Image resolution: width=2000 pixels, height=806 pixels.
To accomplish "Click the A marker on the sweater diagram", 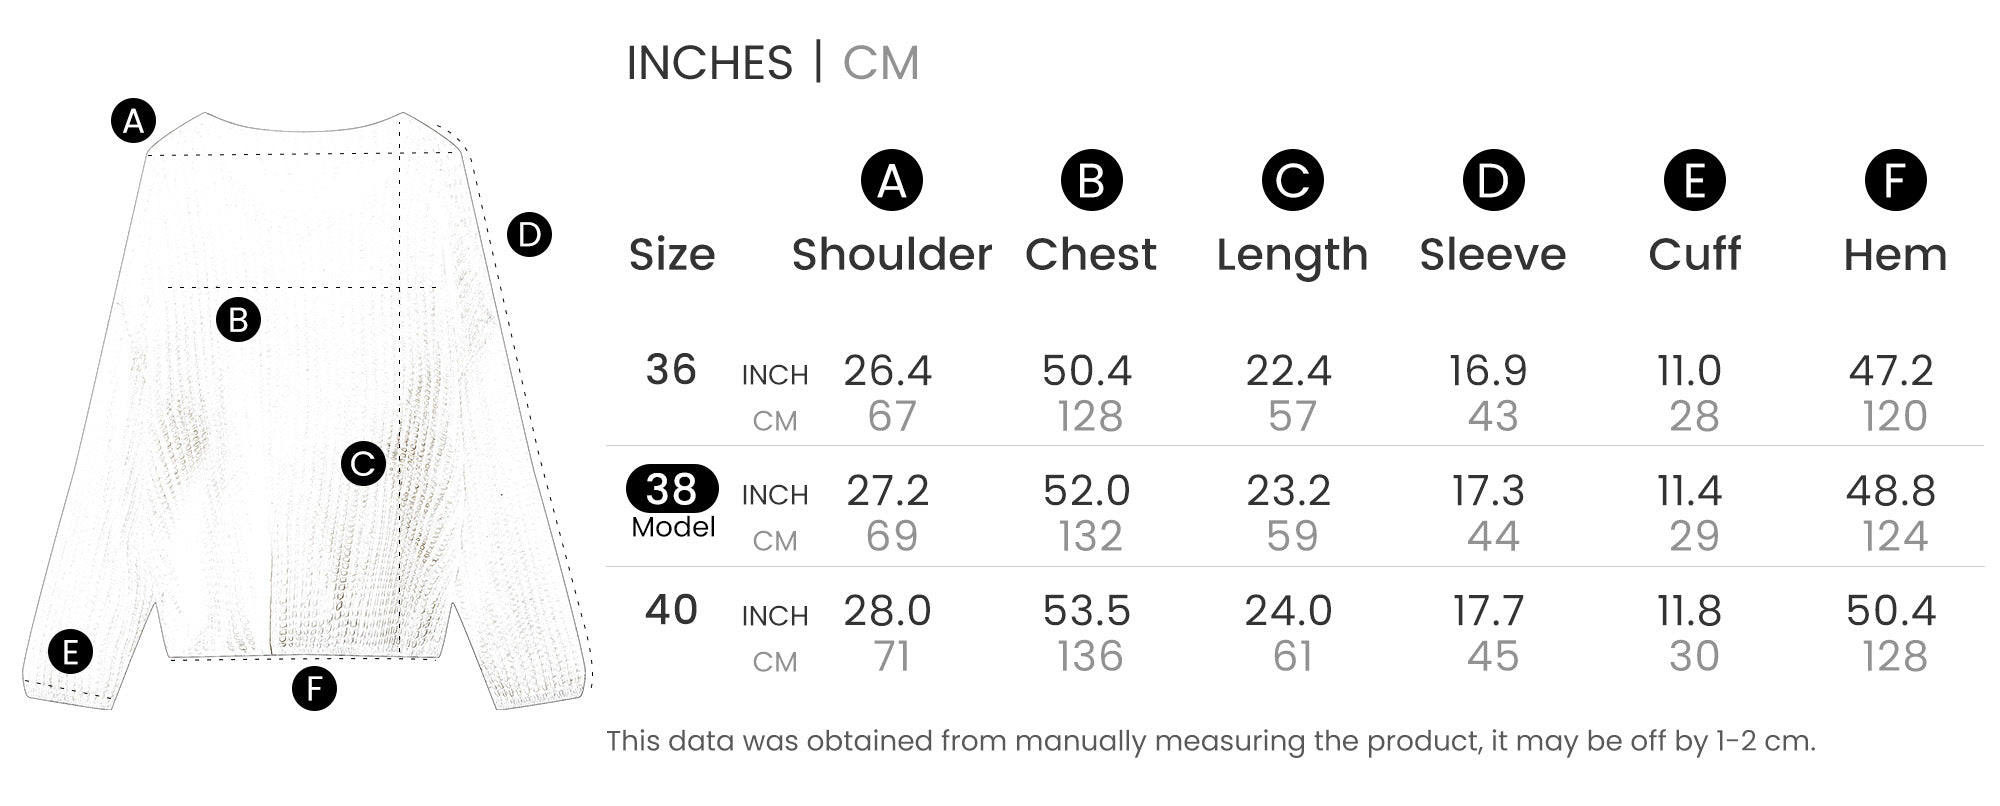I will coord(133,121).
